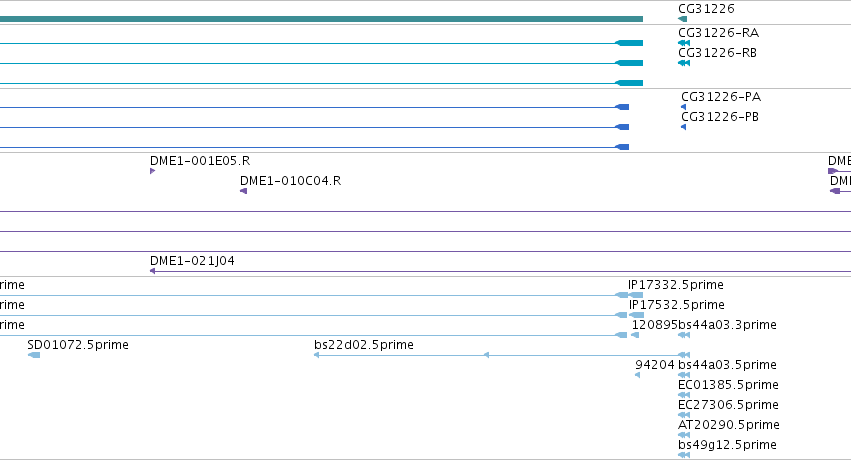The width and height of the screenshot is (851, 460).
Task: Click the CG31226-PB protein arrow glyph
Action: click(x=684, y=127)
